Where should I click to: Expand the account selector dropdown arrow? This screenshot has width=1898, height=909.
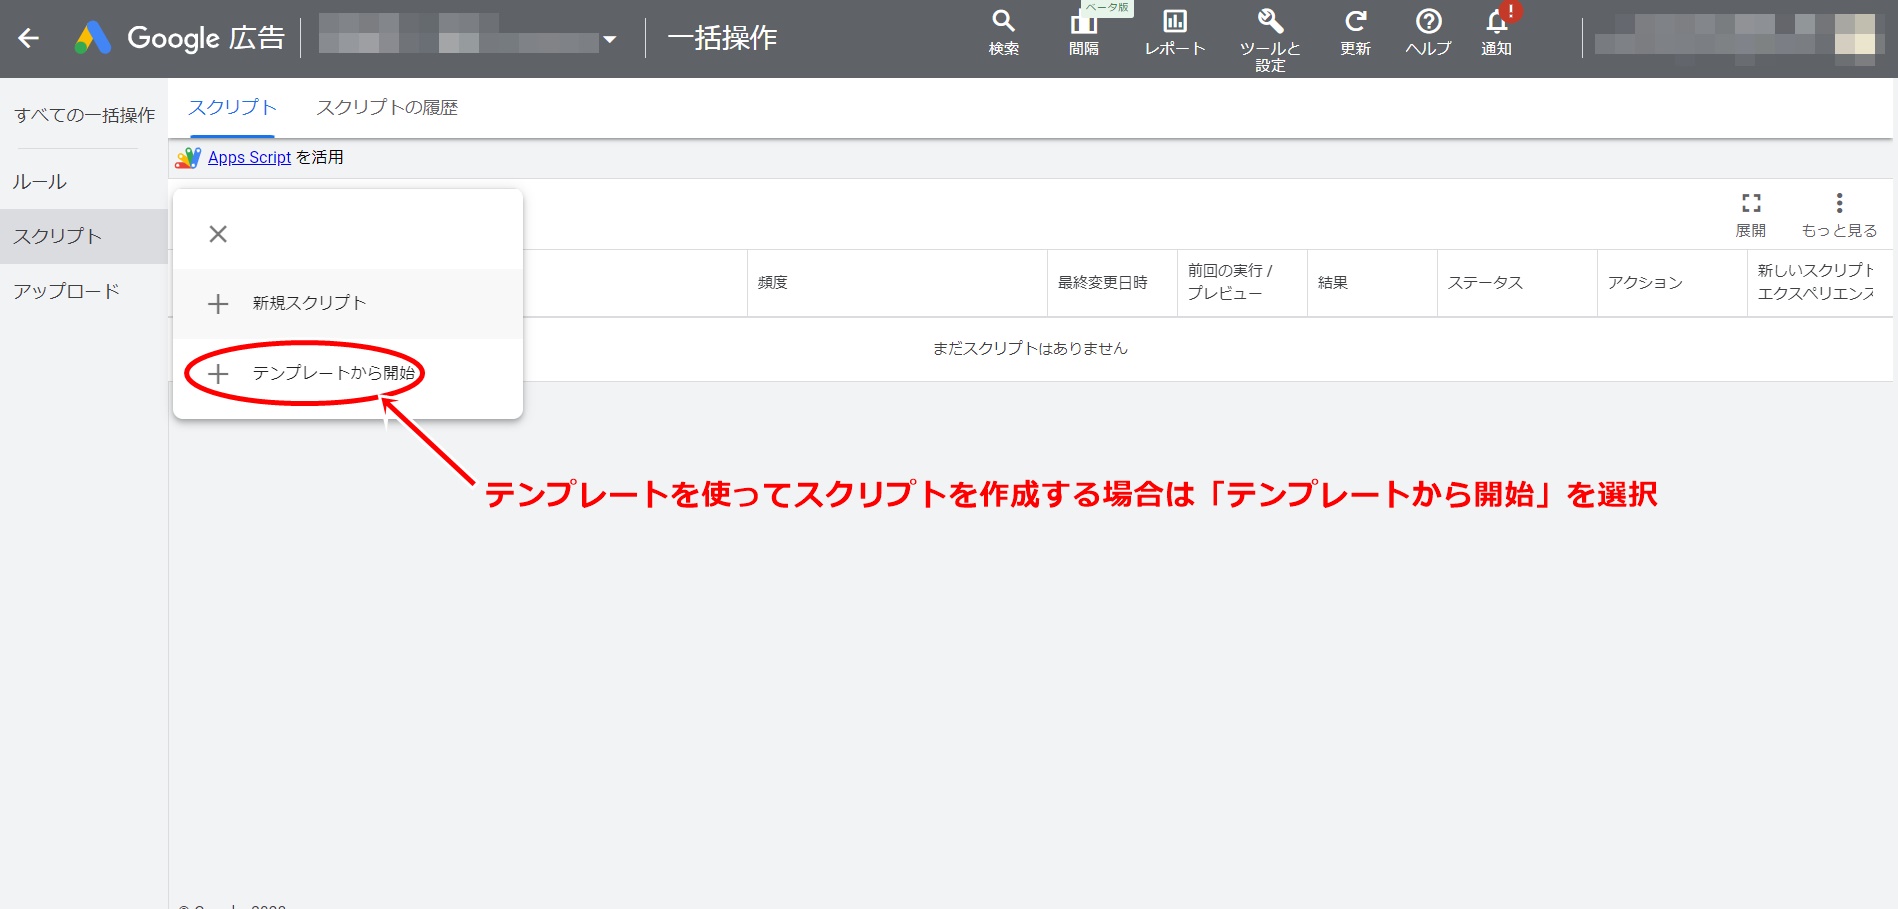[x=609, y=40]
